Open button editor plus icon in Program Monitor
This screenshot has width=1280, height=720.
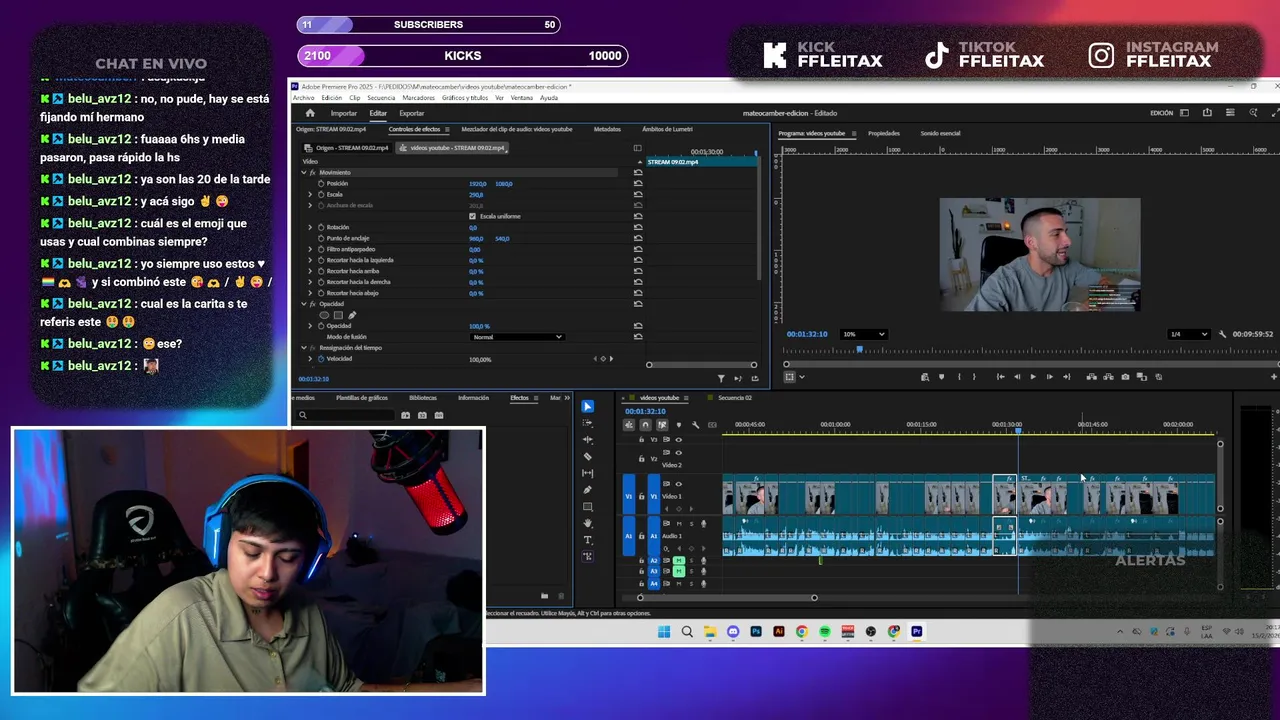pyautogui.click(x=1274, y=377)
